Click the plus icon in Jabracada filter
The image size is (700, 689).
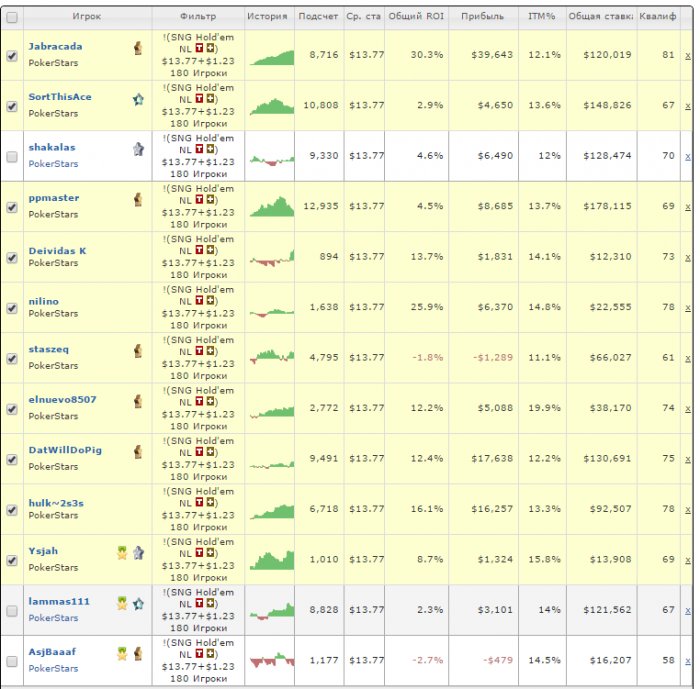click(210, 48)
